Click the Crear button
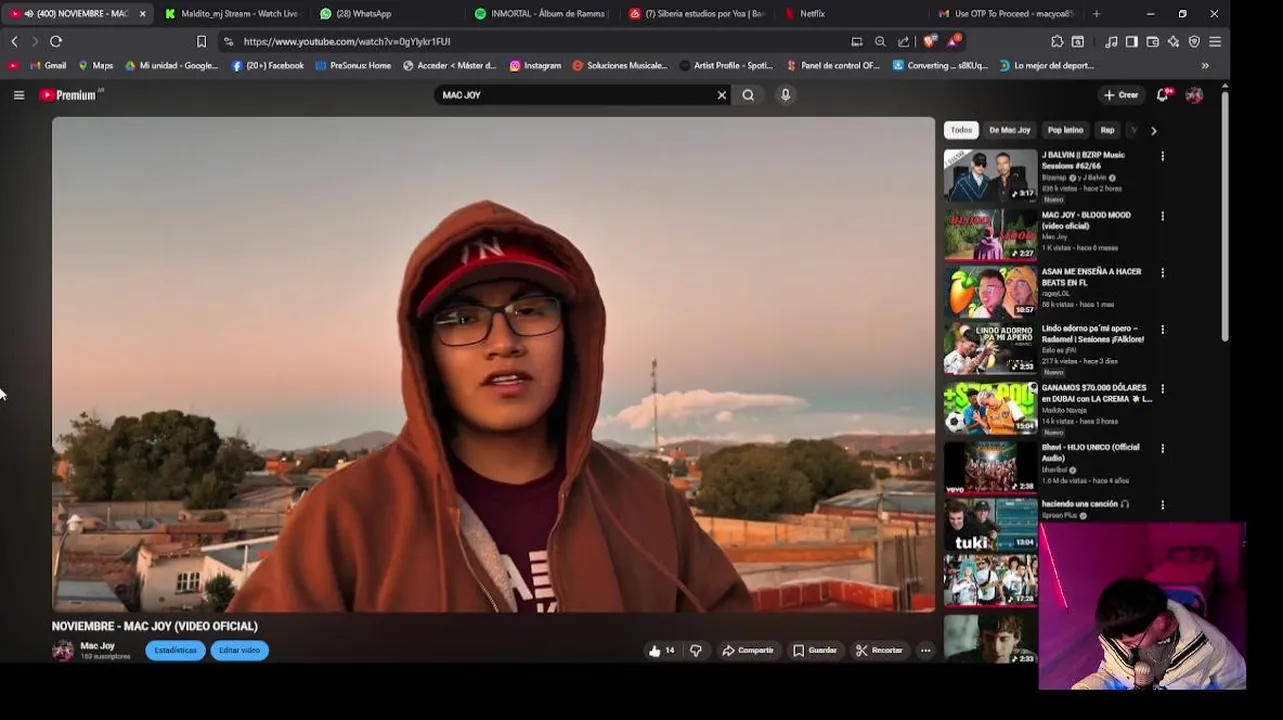 tap(1121, 95)
